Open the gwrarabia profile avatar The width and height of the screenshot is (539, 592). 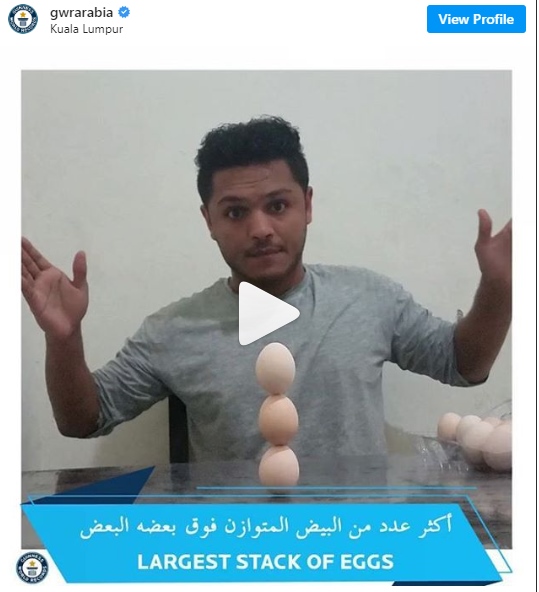coord(23,19)
